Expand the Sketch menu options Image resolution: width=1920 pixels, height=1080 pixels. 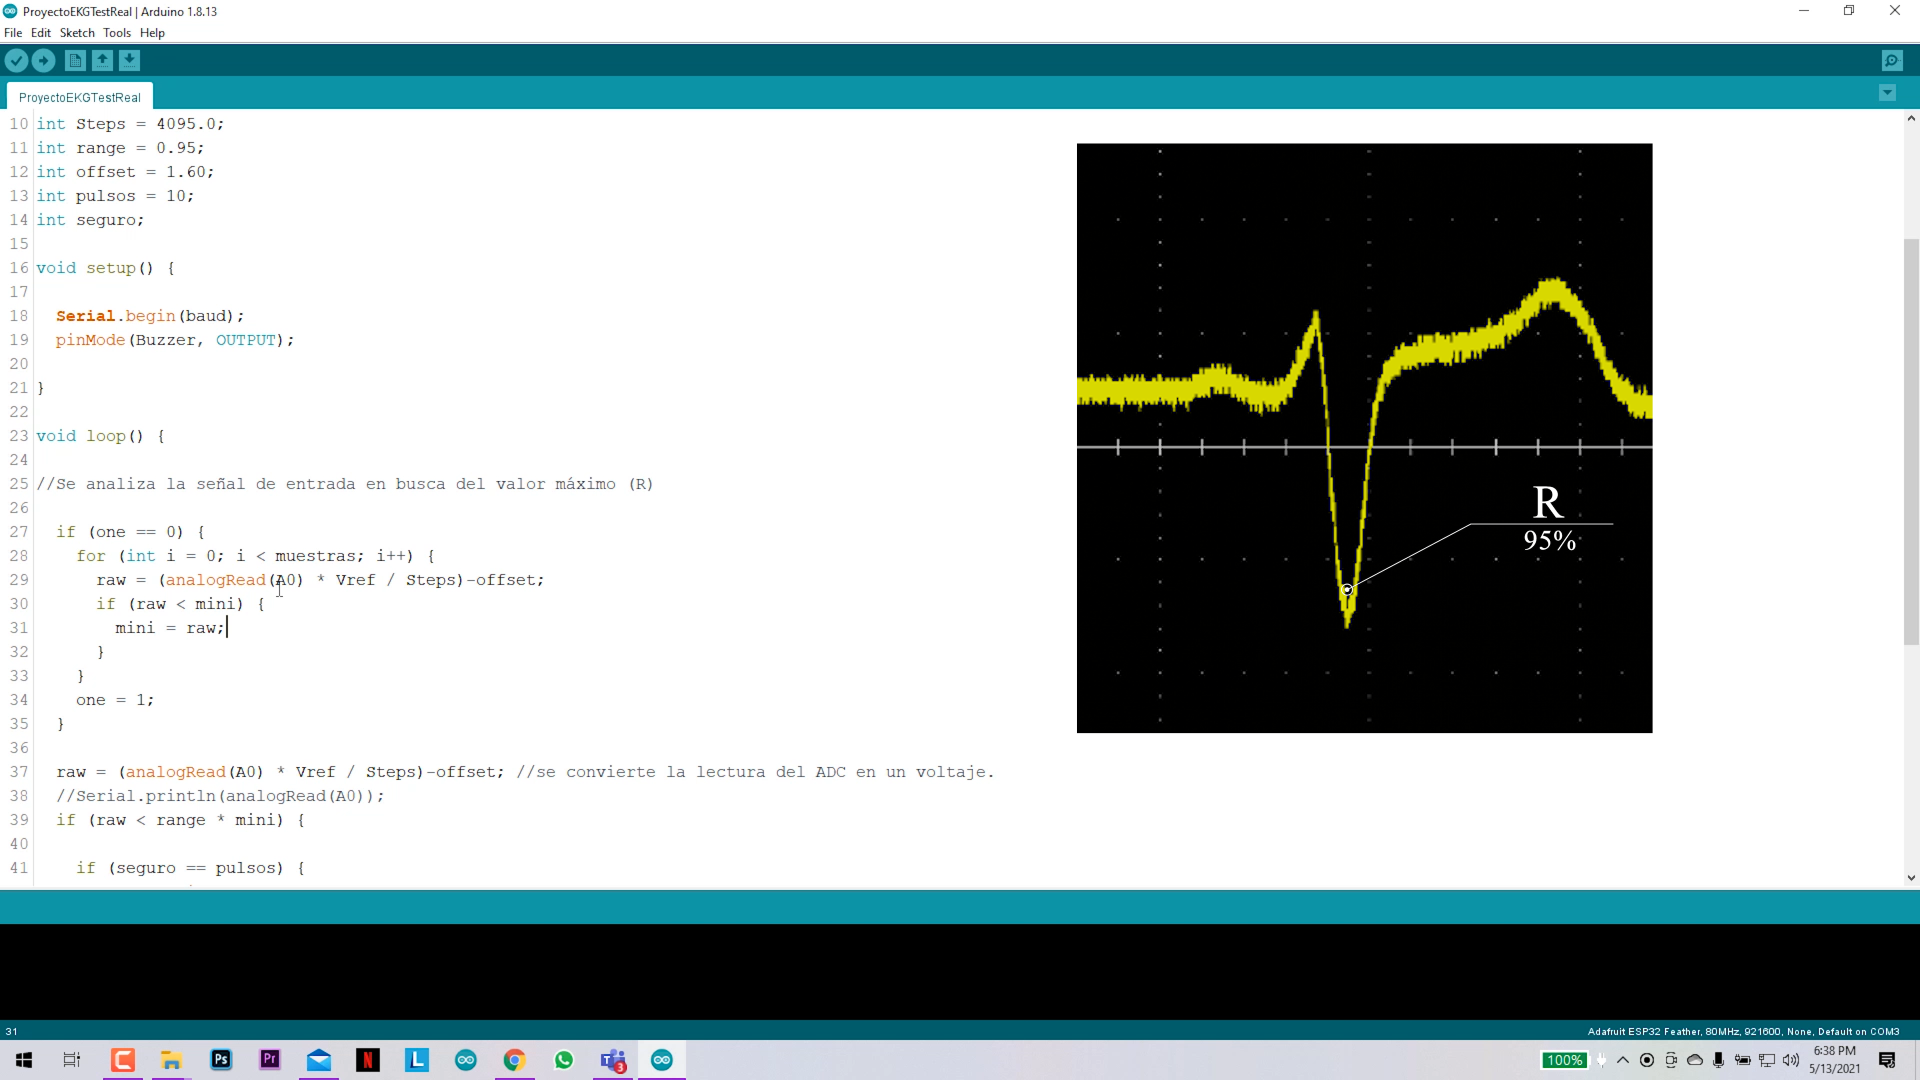(76, 33)
